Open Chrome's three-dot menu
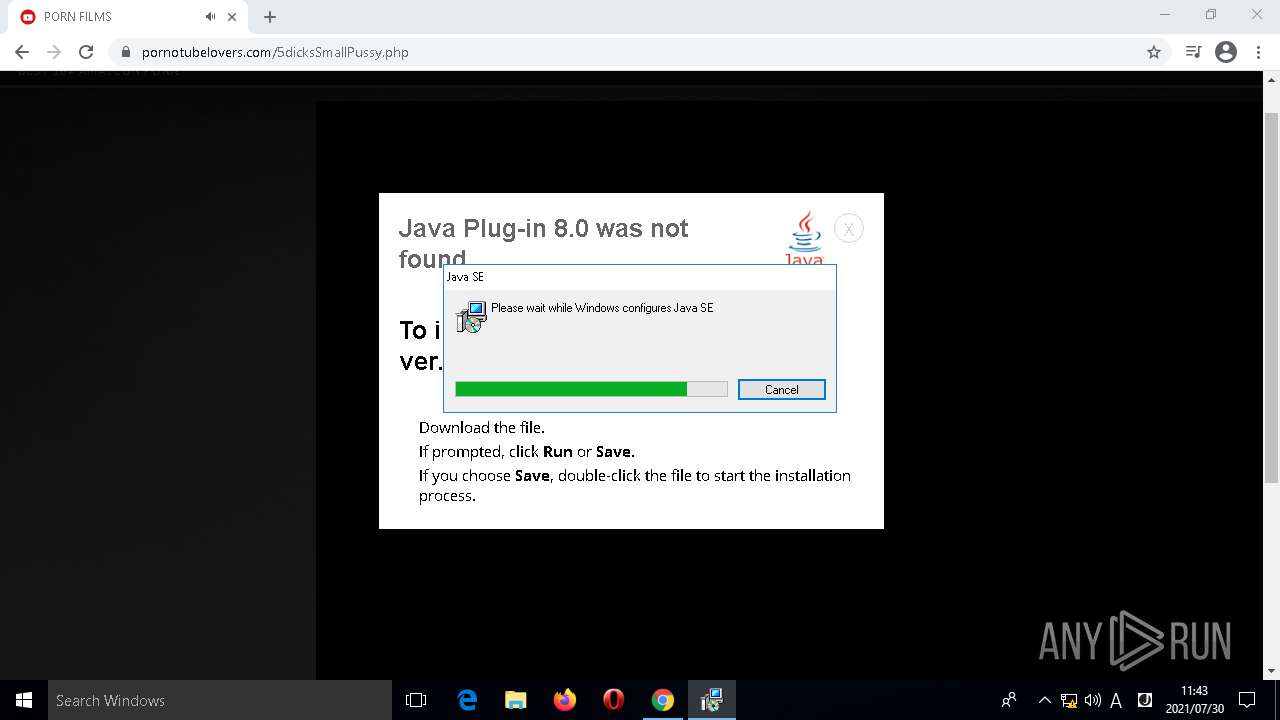The height and width of the screenshot is (720, 1280). click(x=1259, y=52)
